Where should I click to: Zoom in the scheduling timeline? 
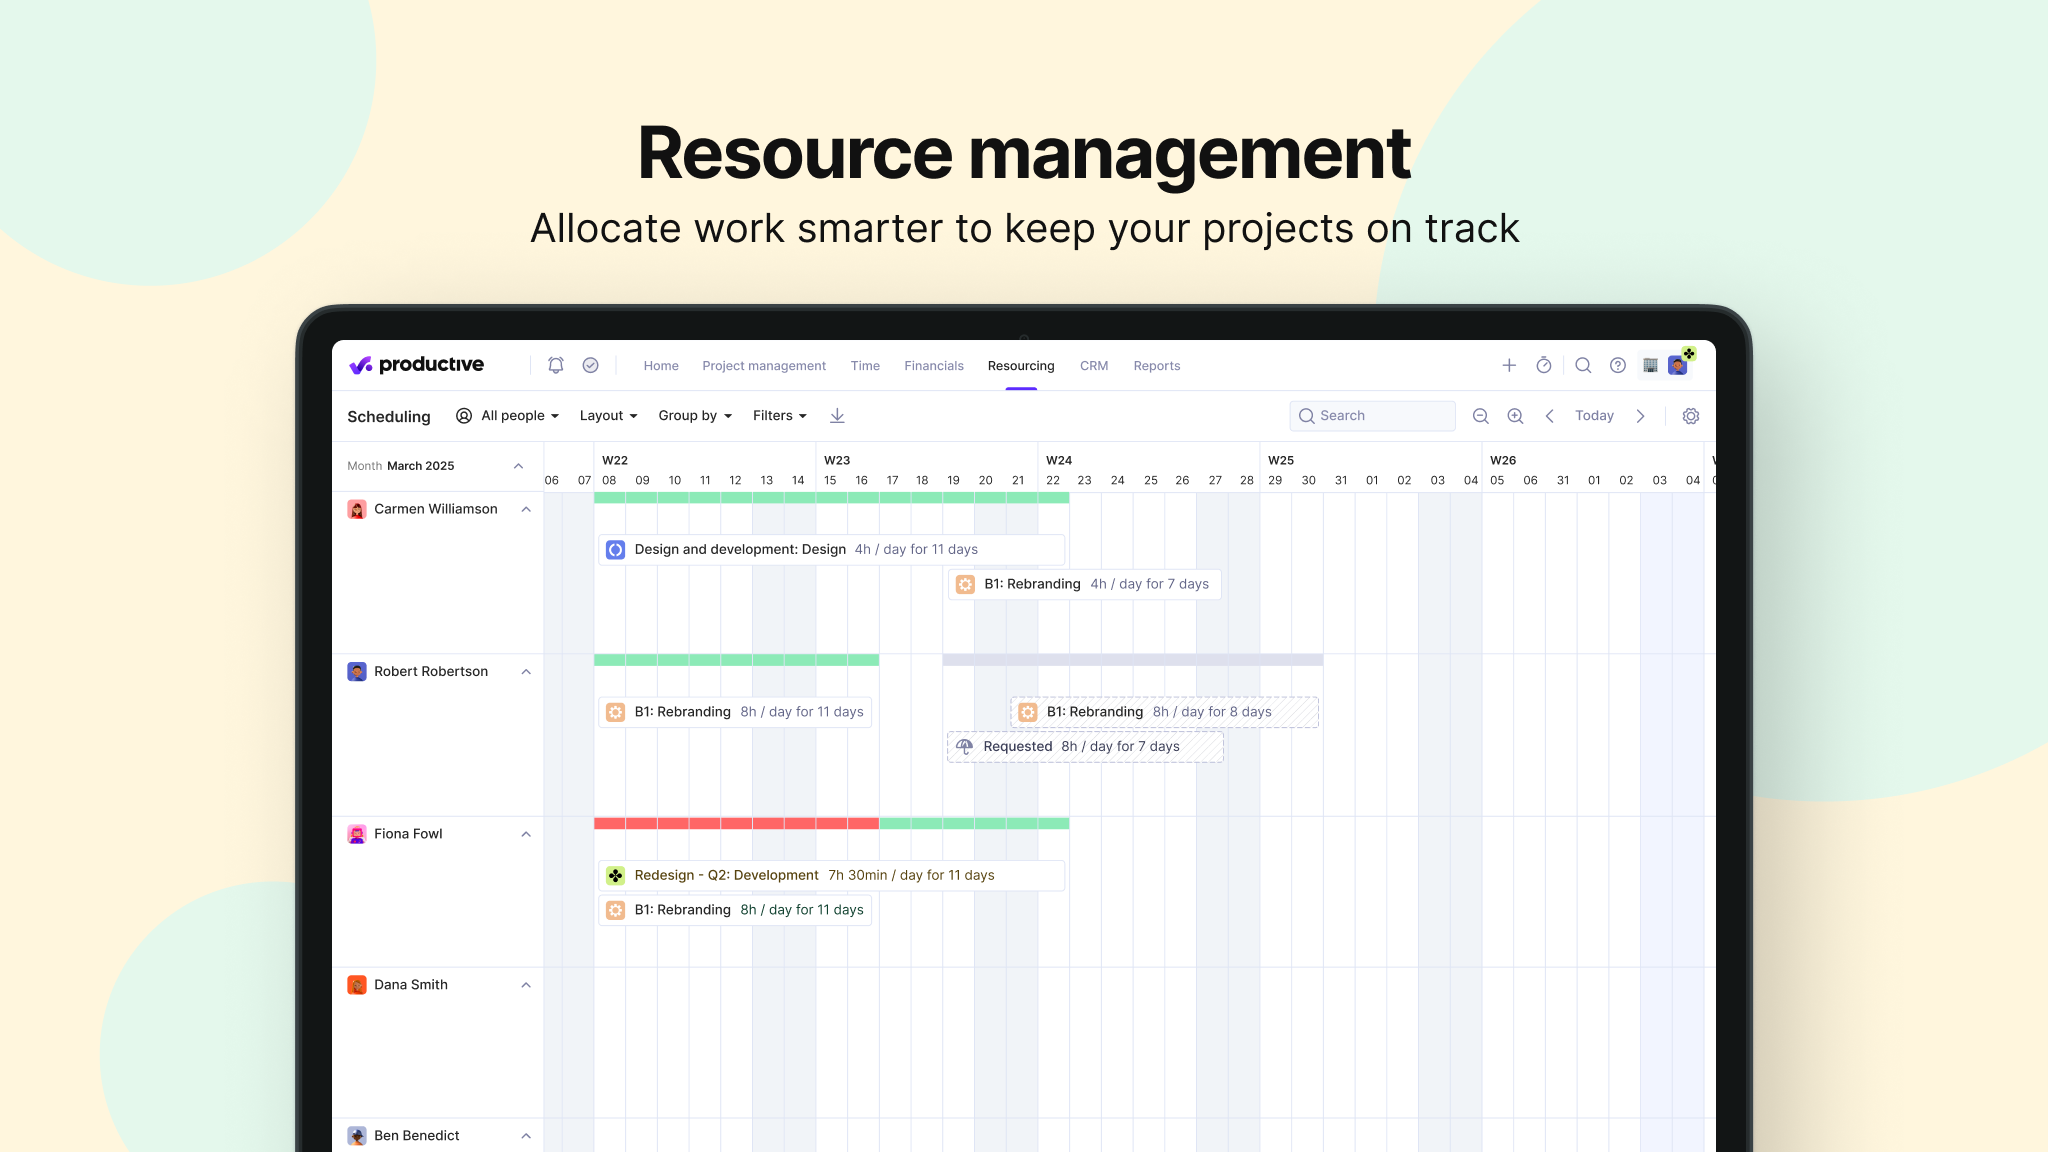pyautogui.click(x=1516, y=416)
